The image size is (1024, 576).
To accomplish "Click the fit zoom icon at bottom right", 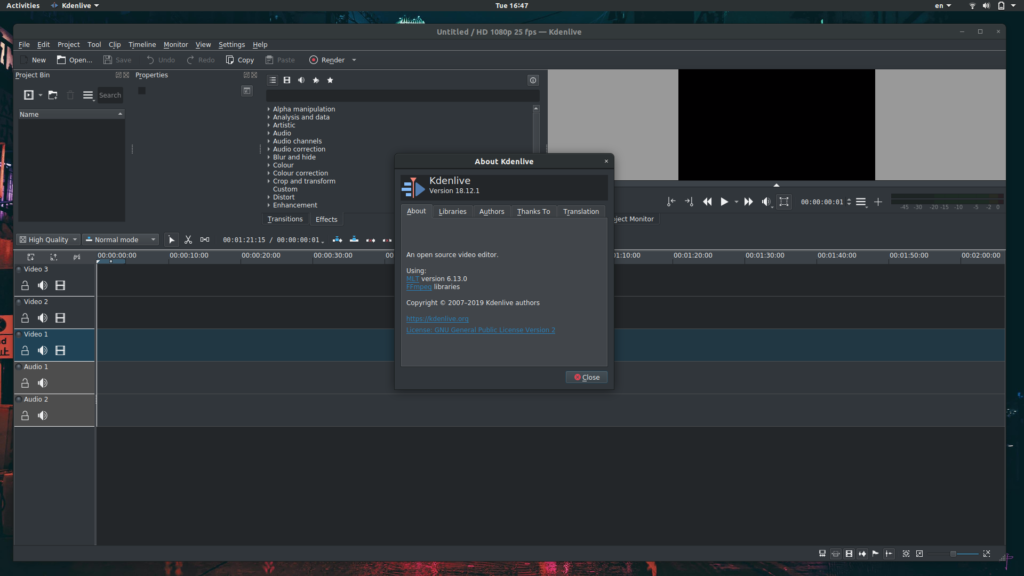I will [x=986, y=552].
